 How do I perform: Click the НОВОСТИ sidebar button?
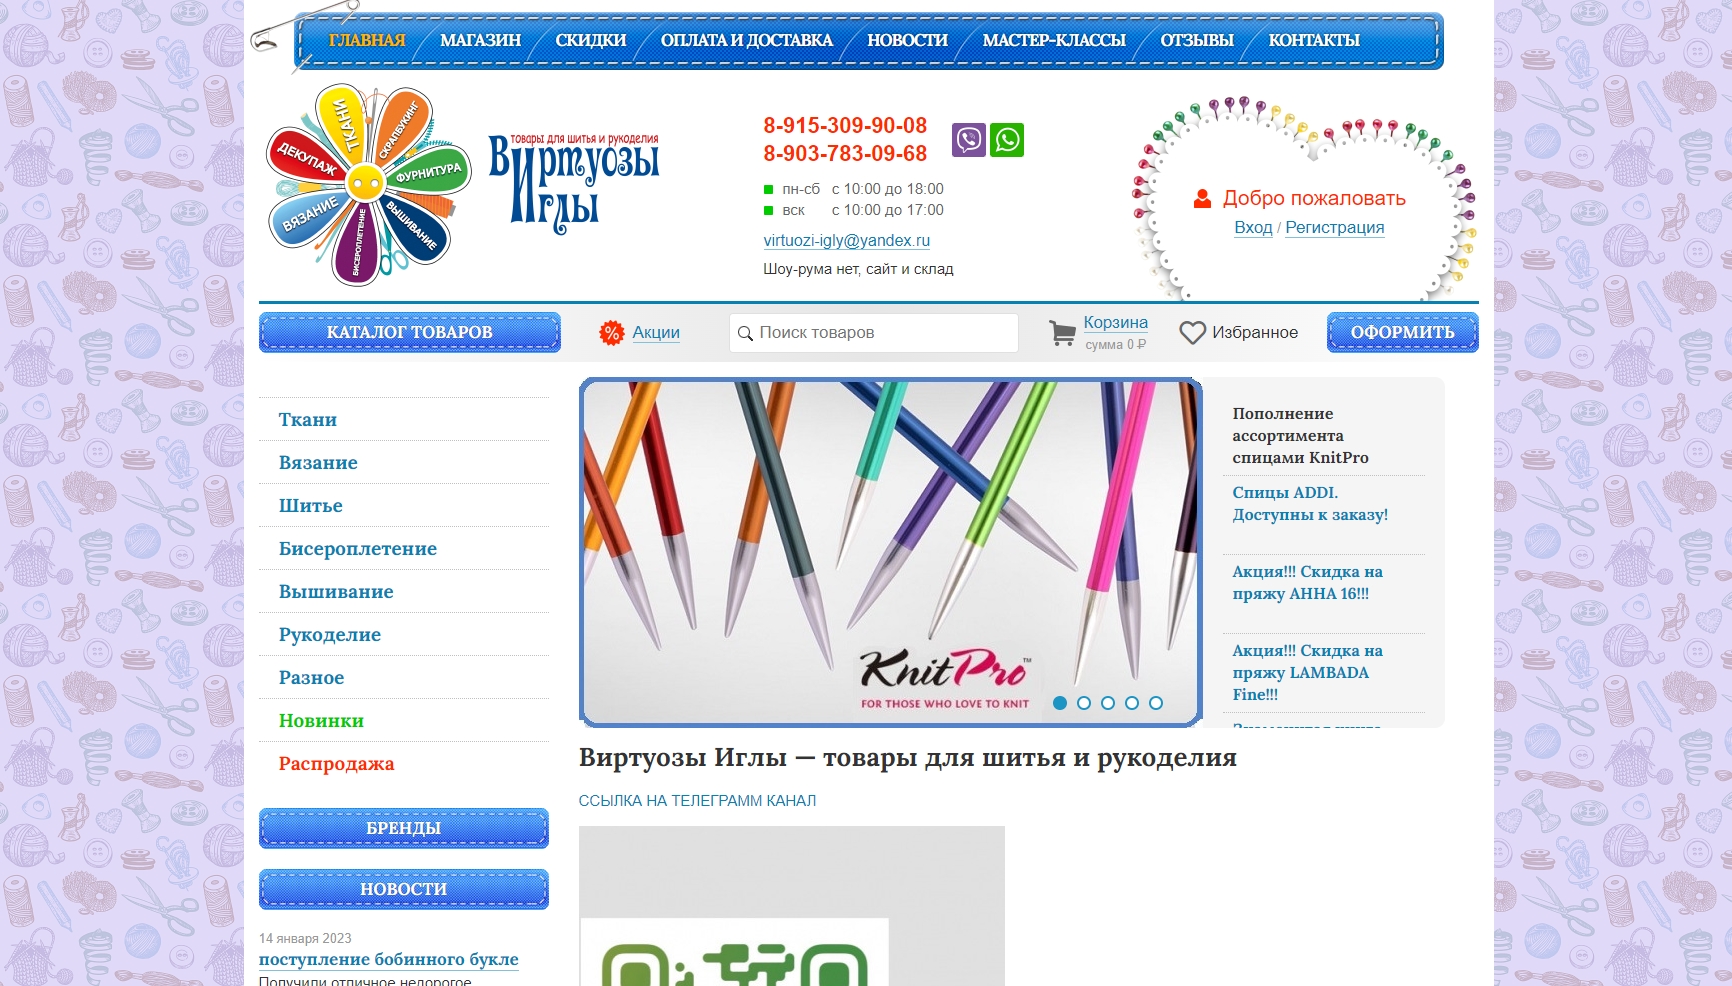(404, 889)
